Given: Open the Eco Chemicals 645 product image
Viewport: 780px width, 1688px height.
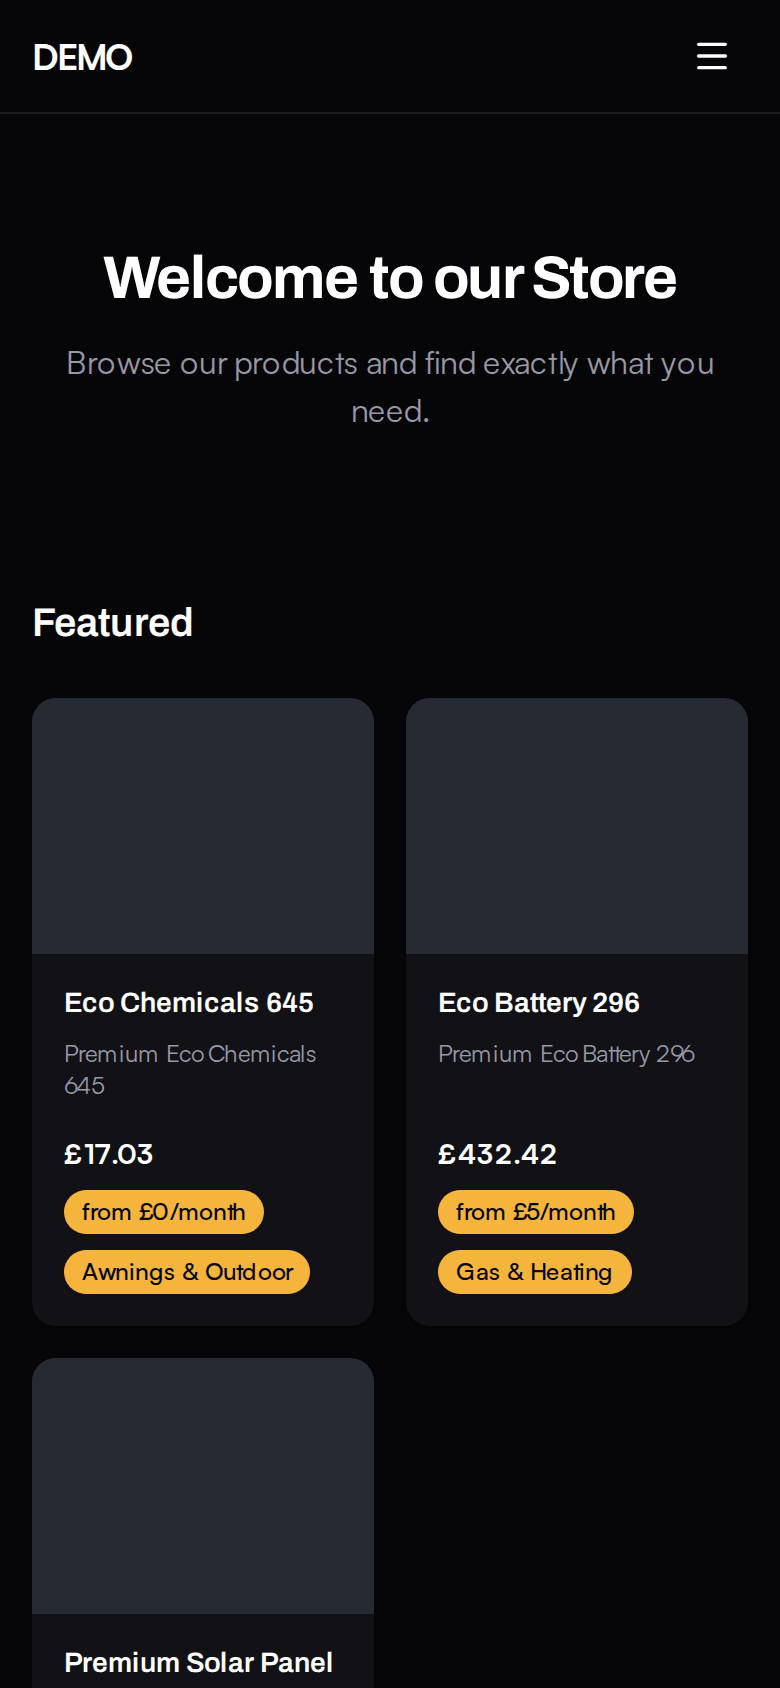Looking at the screenshot, I should click(203, 826).
